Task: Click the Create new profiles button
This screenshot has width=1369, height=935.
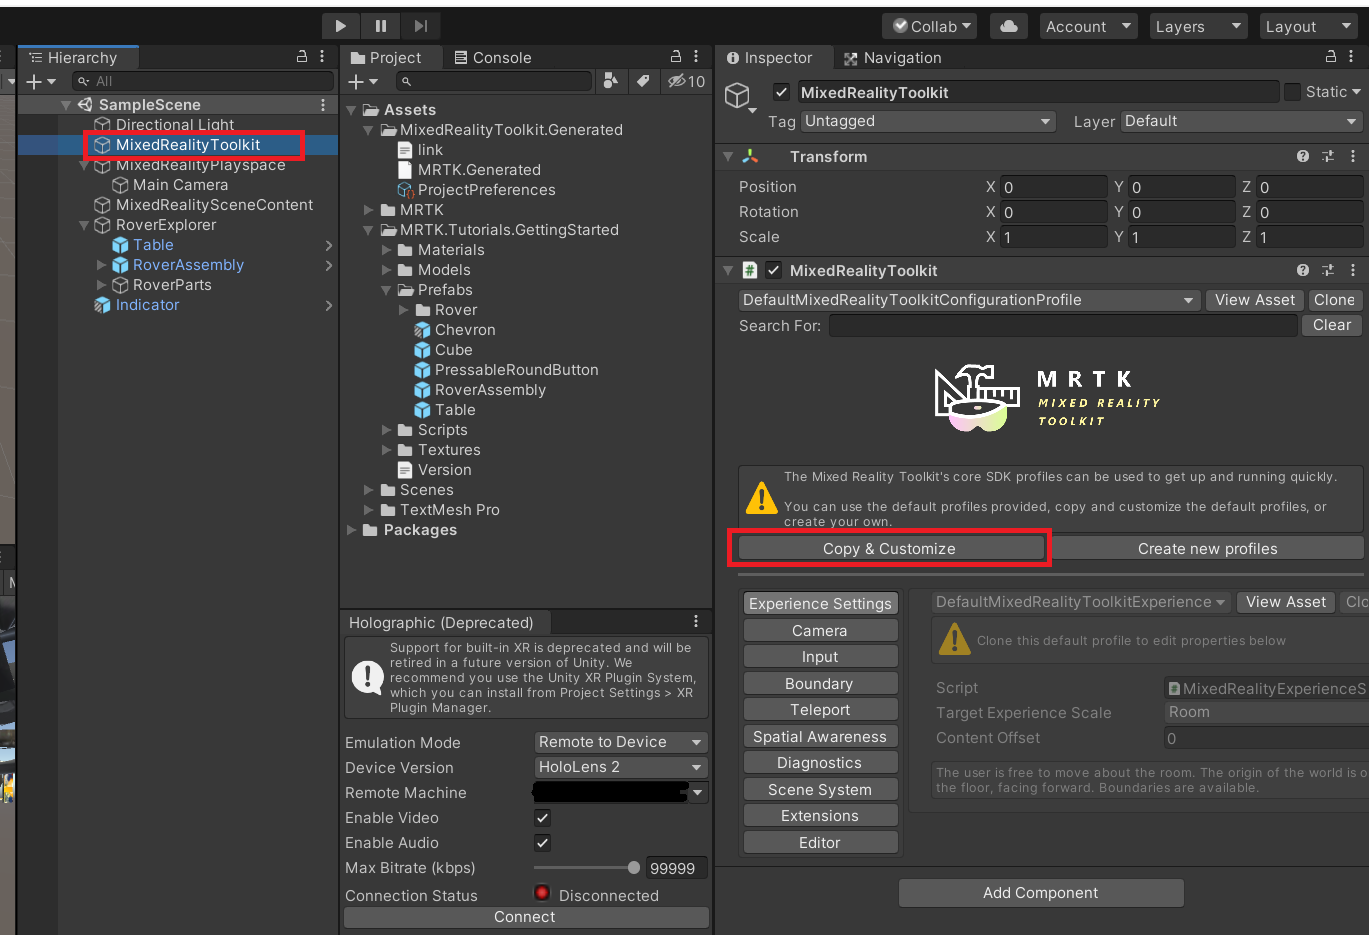Action: (x=1207, y=548)
